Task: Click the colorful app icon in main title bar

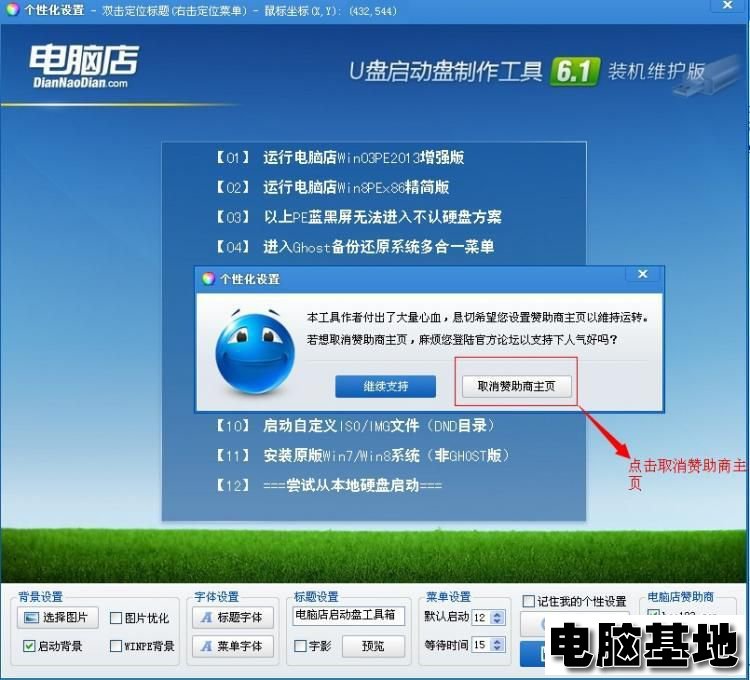Action: pos(12,10)
